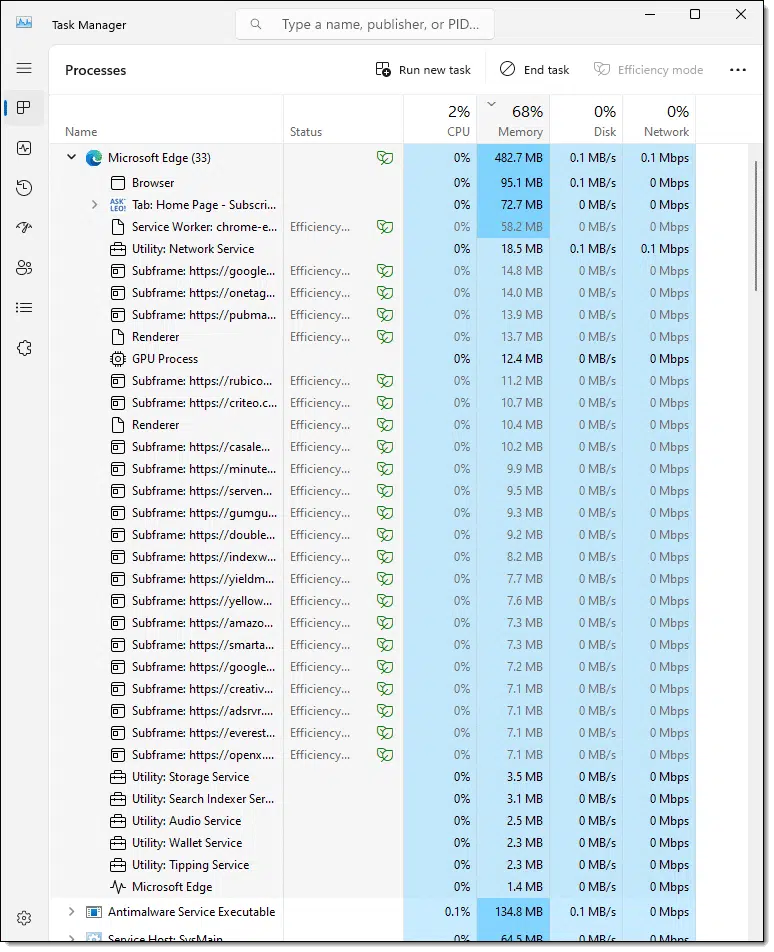Select Utility: Search Indexer row
The height and width of the screenshot is (952, 774).
point(372,799)
